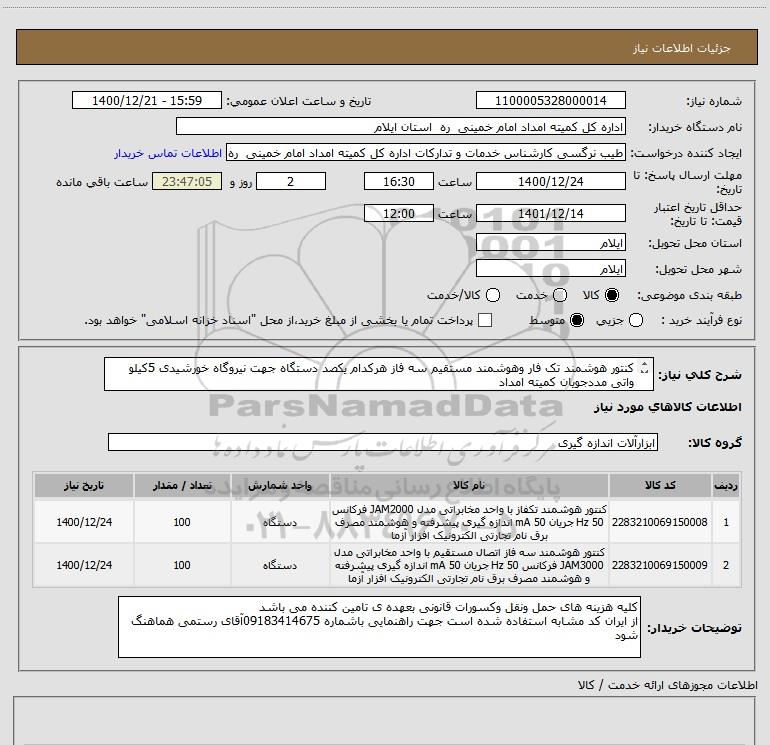
Task: Click the unit دستگاه cell in row 2
Action: 280,565
